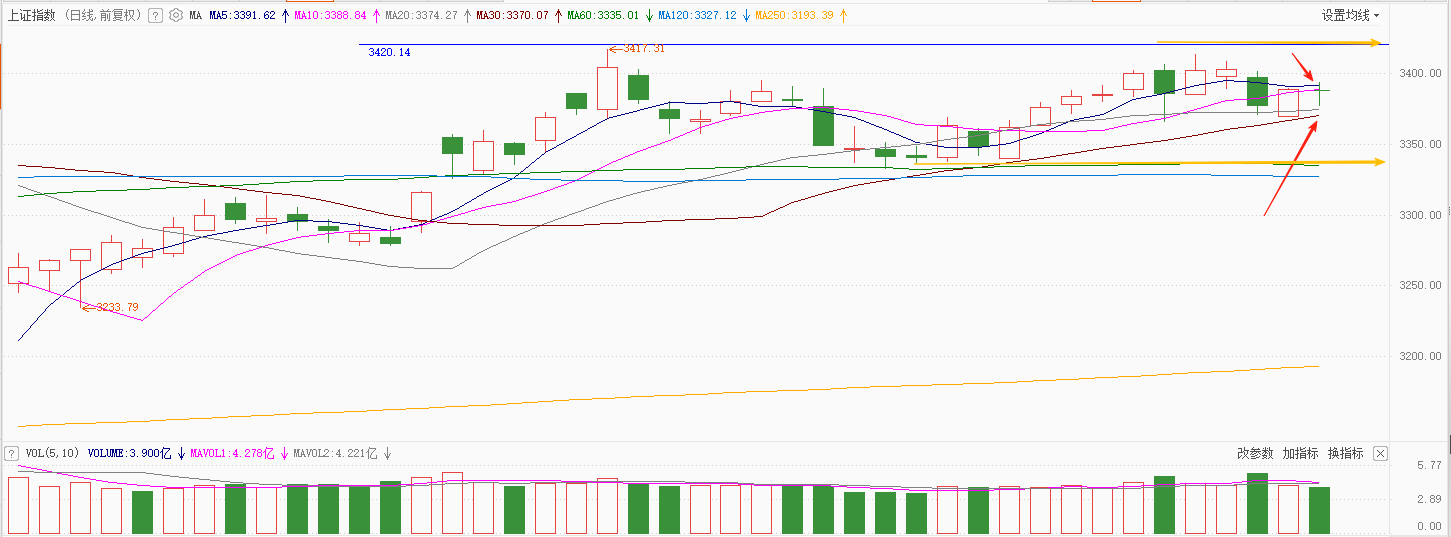Click the 3350.00 price axis label

[x=1420, y=145]
